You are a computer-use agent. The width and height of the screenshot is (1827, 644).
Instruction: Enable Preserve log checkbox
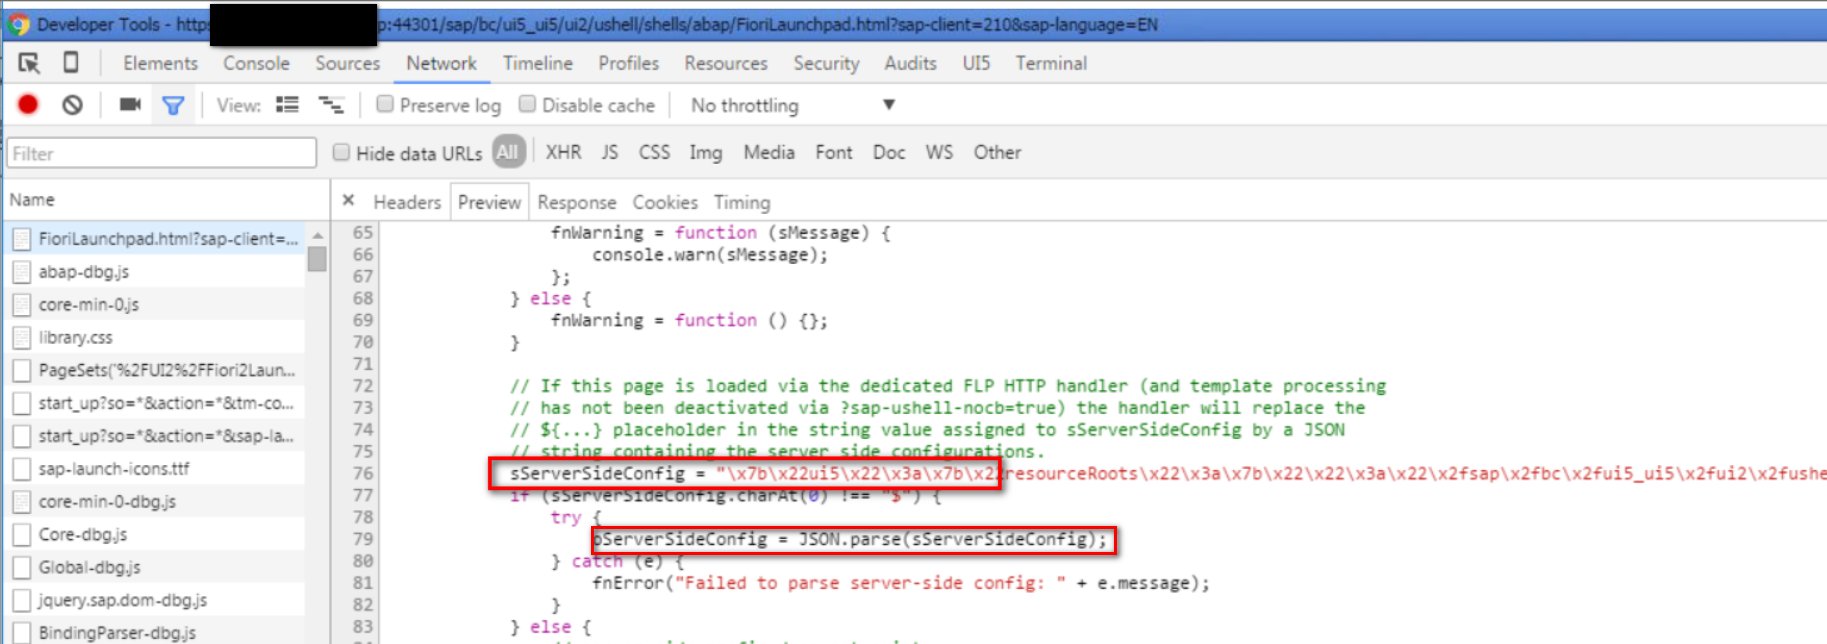point(385,104)
